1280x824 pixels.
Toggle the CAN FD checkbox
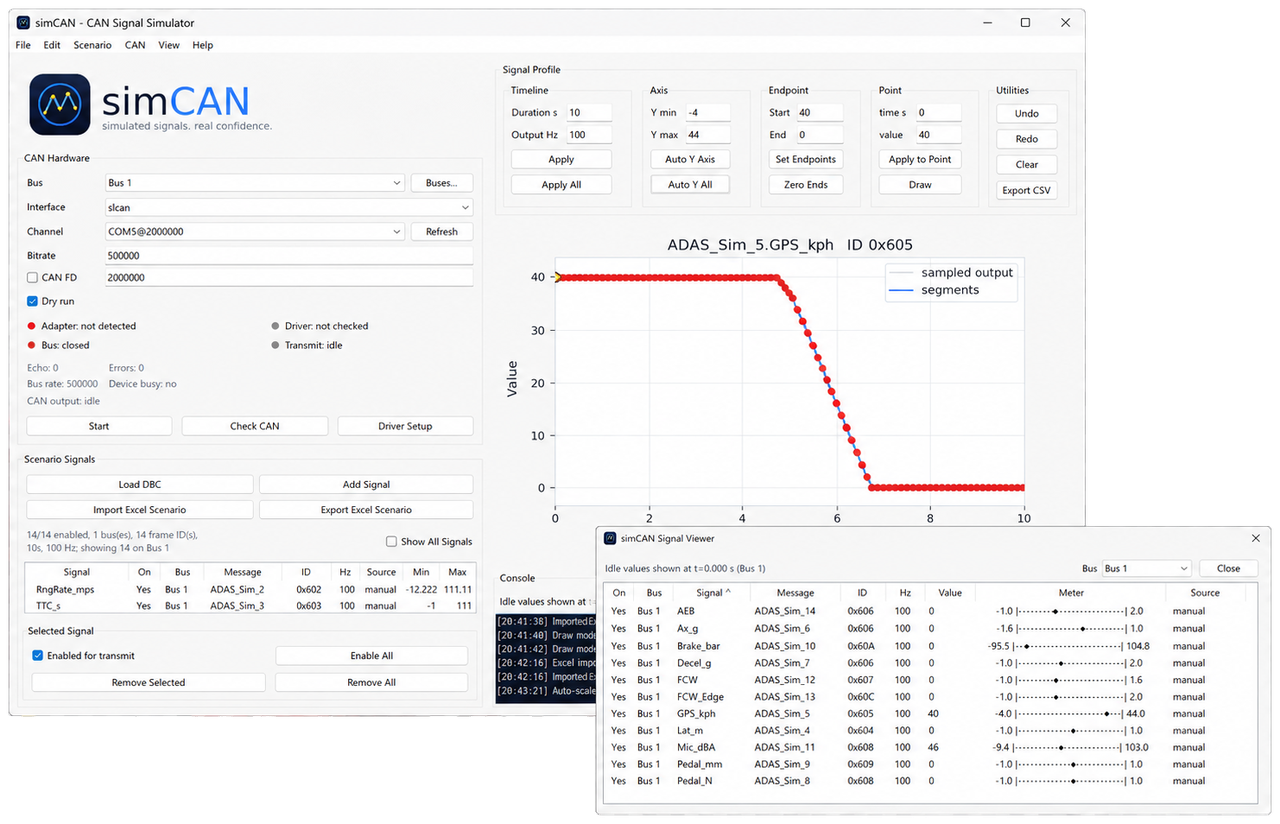pyautogui.click(x=33, y=277)
